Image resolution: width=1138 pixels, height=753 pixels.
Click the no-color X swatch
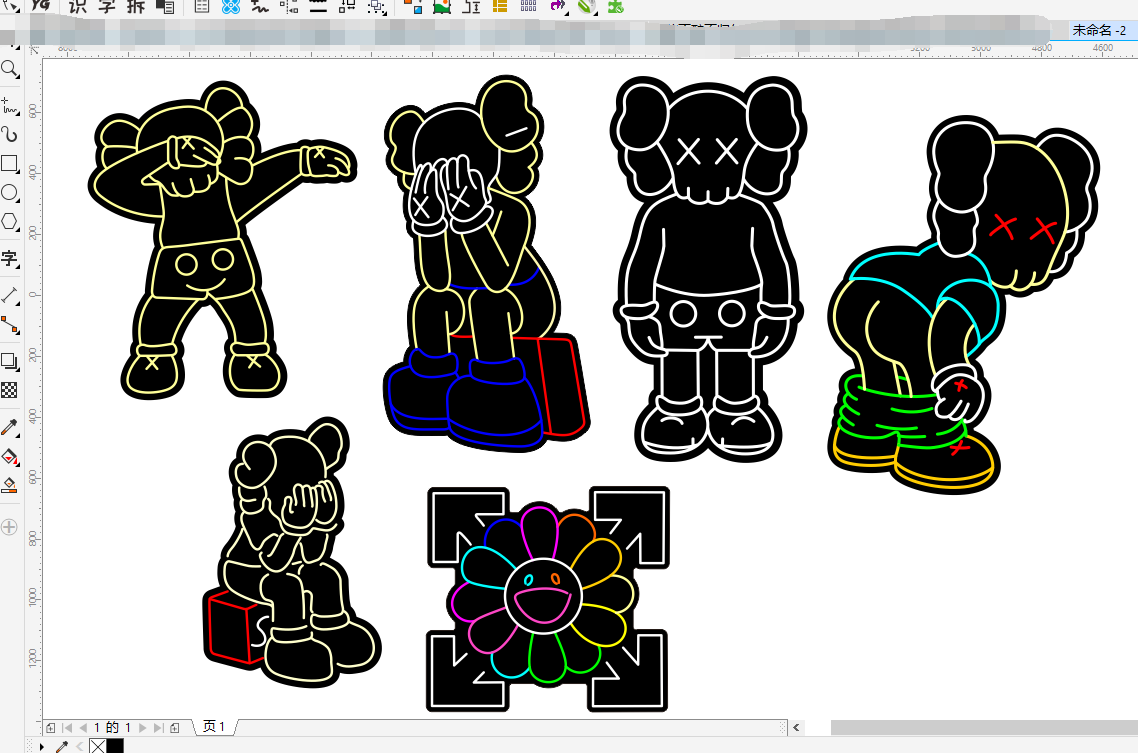pyautogui.click(x=97, y=746)
